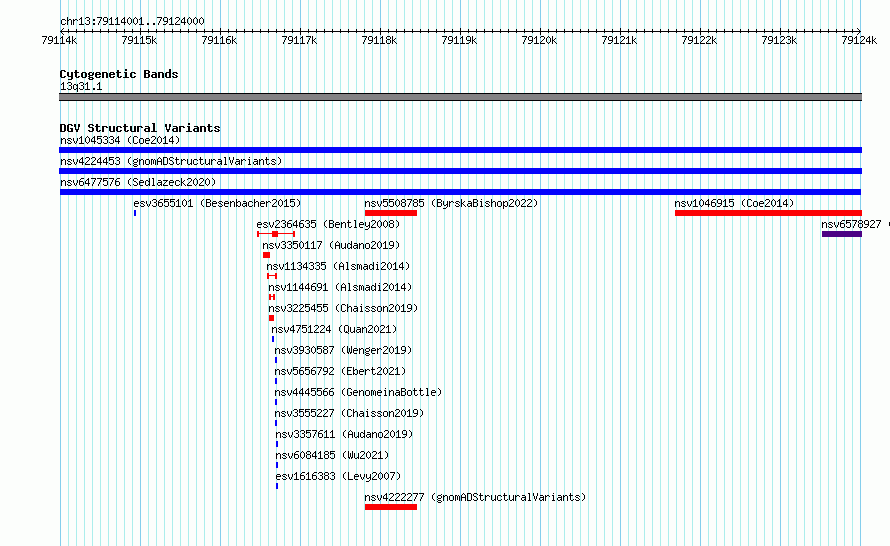Viewport: 890px width, 546px height.
Task: Click the 79116k ruler tick label
Action: pos(219,40)
